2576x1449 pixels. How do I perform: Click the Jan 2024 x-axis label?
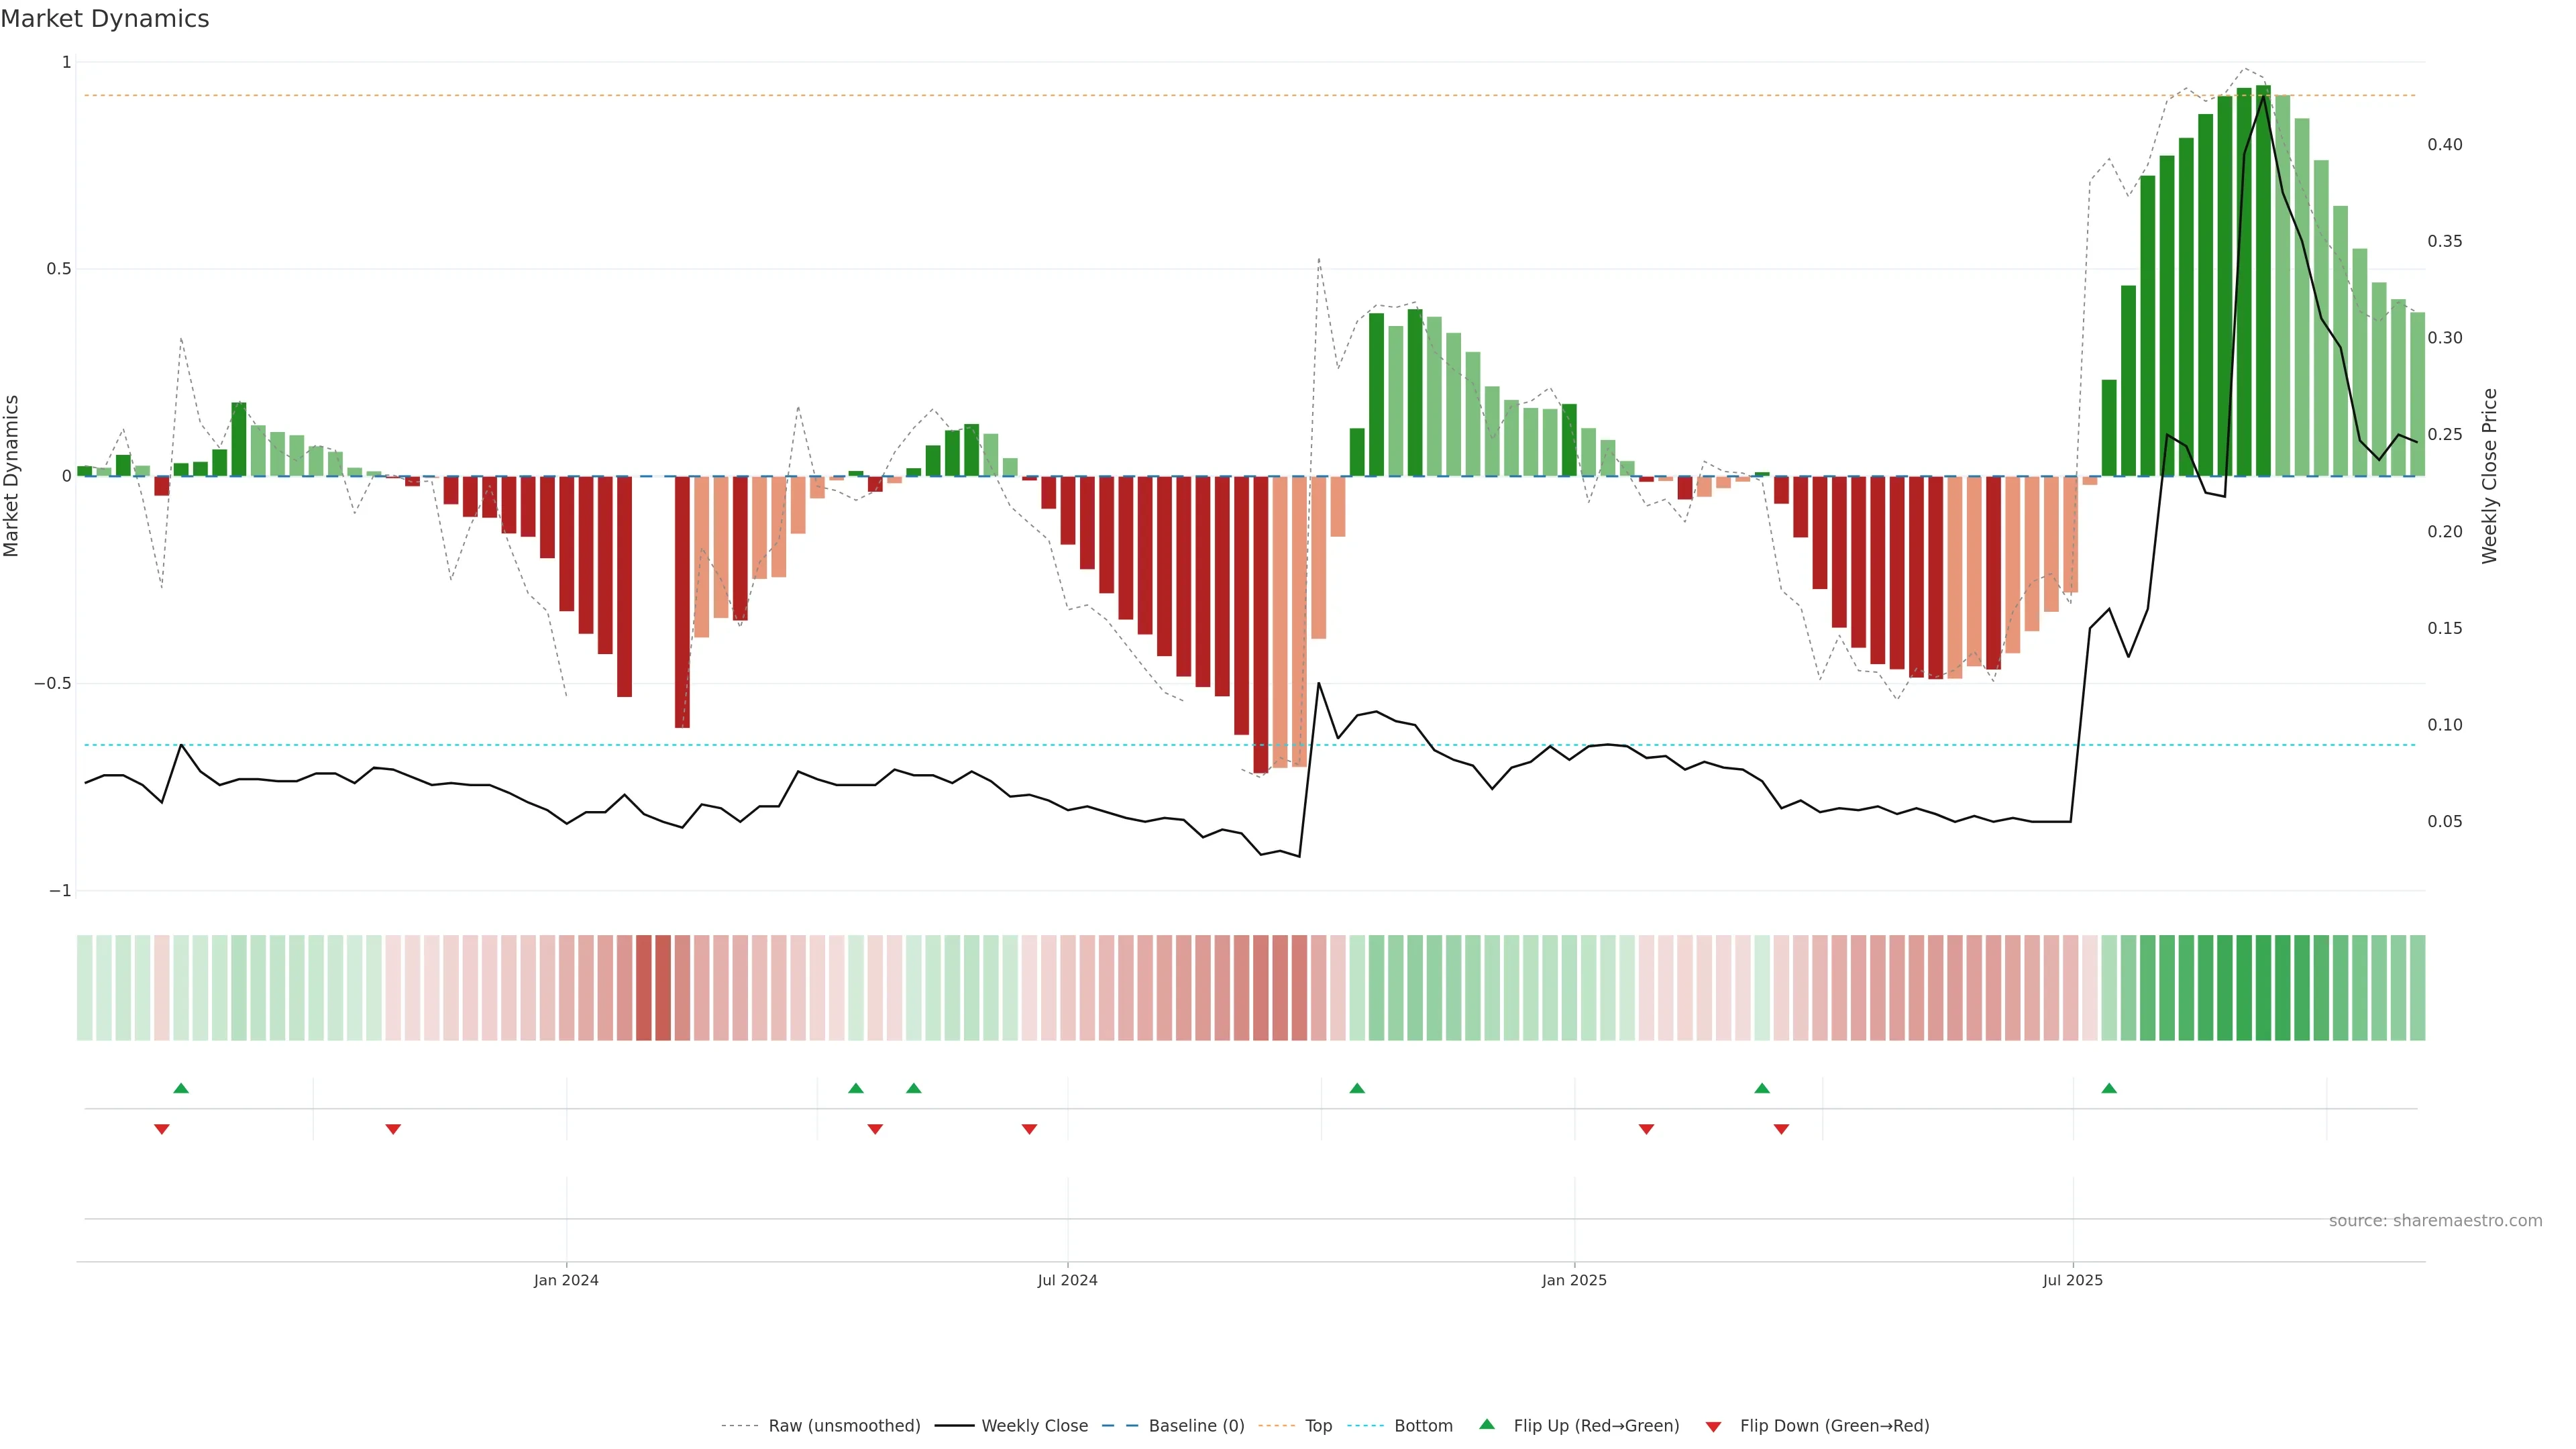[566, 1280]
